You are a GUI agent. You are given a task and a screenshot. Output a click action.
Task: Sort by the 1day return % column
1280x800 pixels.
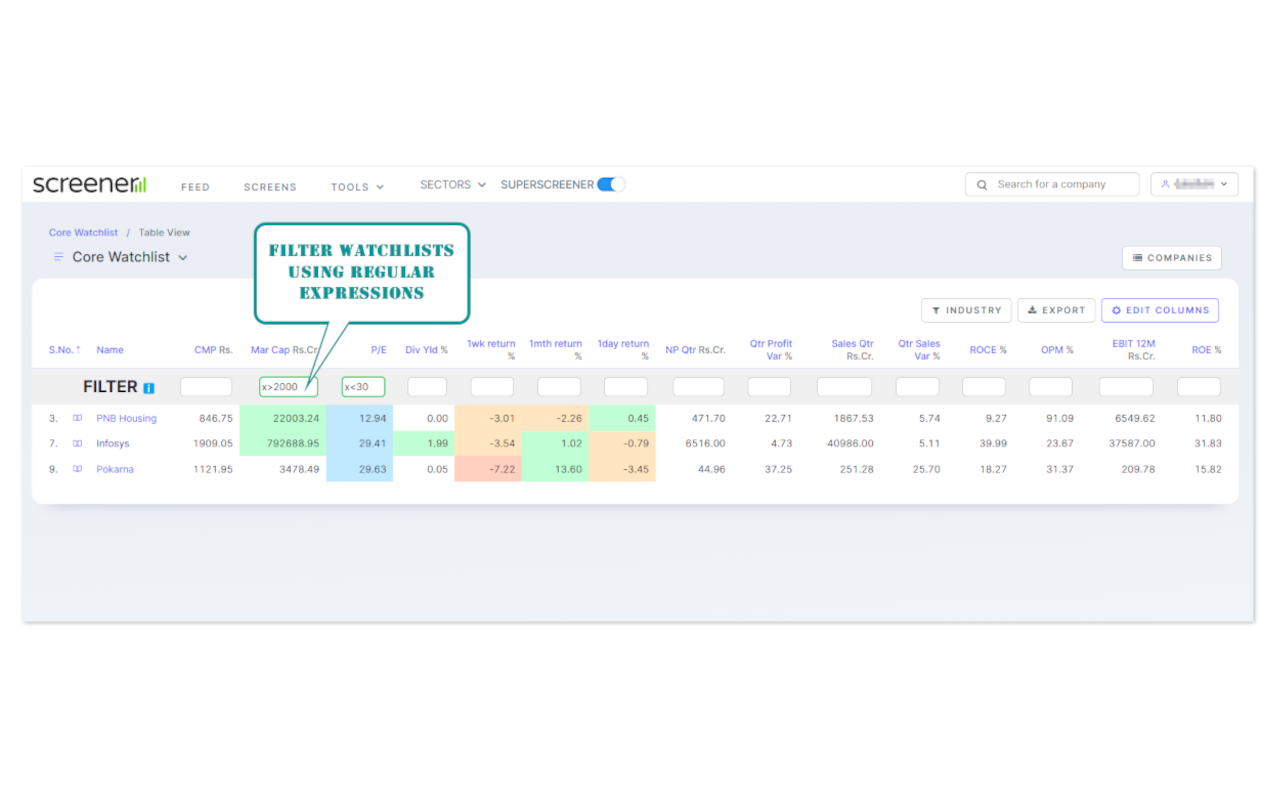tap(623, 350)
